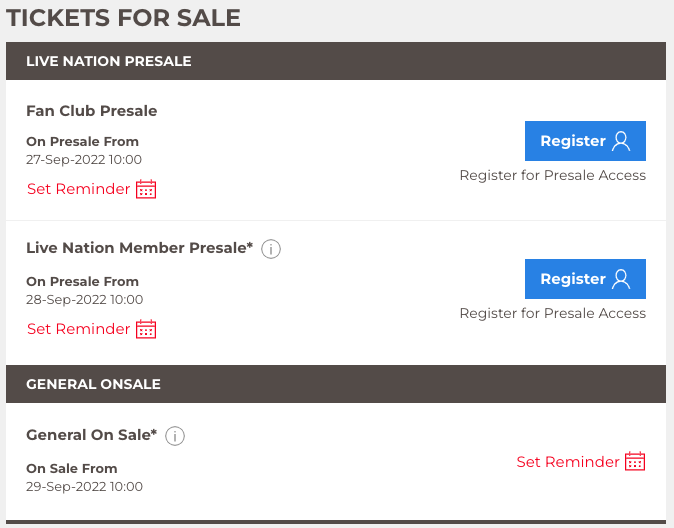The height and width of the screenshot is (528, 674).
Task: Click the calendar icon for General On Sale
Action: click(x=635, y=461)
